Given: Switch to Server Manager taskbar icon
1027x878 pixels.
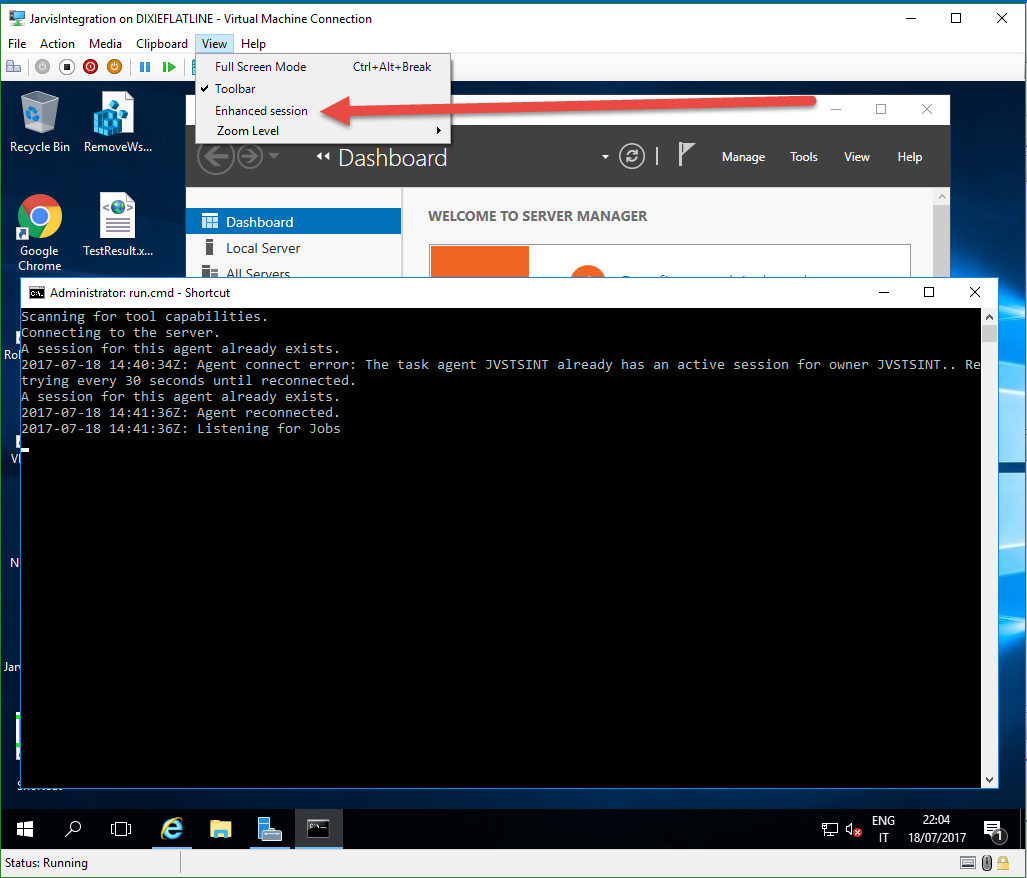Looking at the screenshot, I should [269, 829].
